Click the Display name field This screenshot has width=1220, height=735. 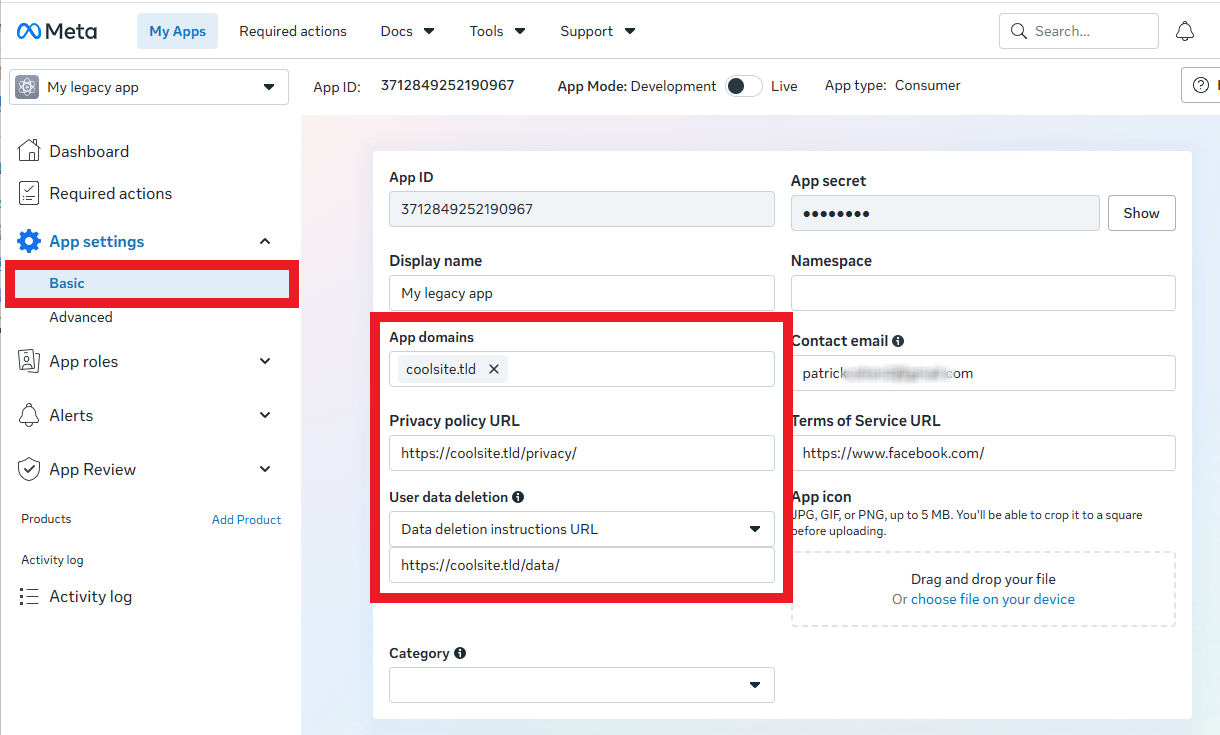click(x=582, y=293)
